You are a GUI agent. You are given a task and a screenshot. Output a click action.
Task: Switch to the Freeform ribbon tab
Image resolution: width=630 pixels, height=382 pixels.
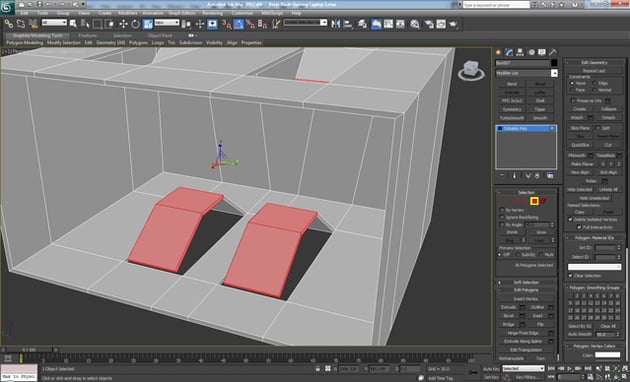coord(88,35)
